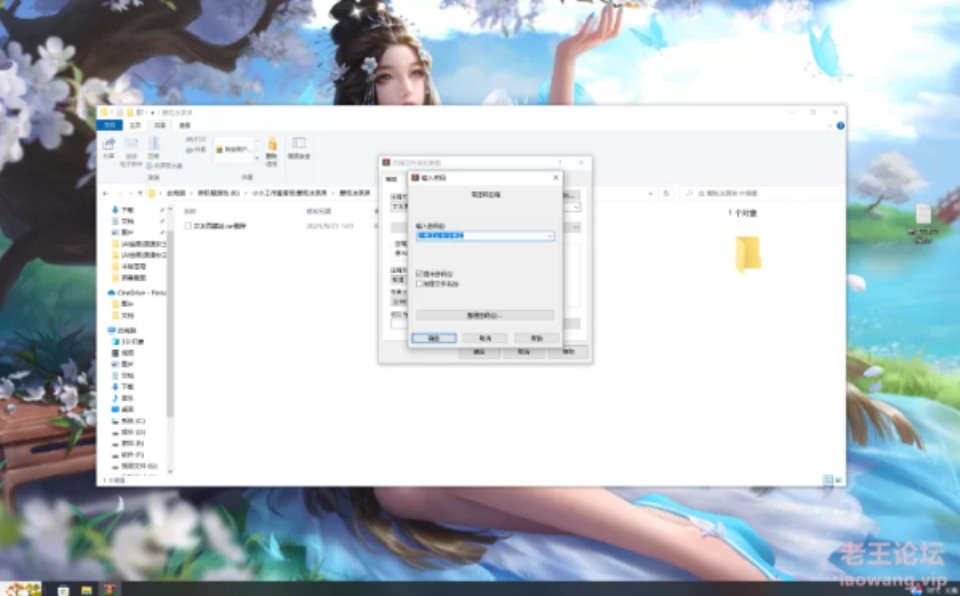Click the Explorer forward navigation arrow
The height and width of the screenshot is (596, 960).
tap(119, 193)
